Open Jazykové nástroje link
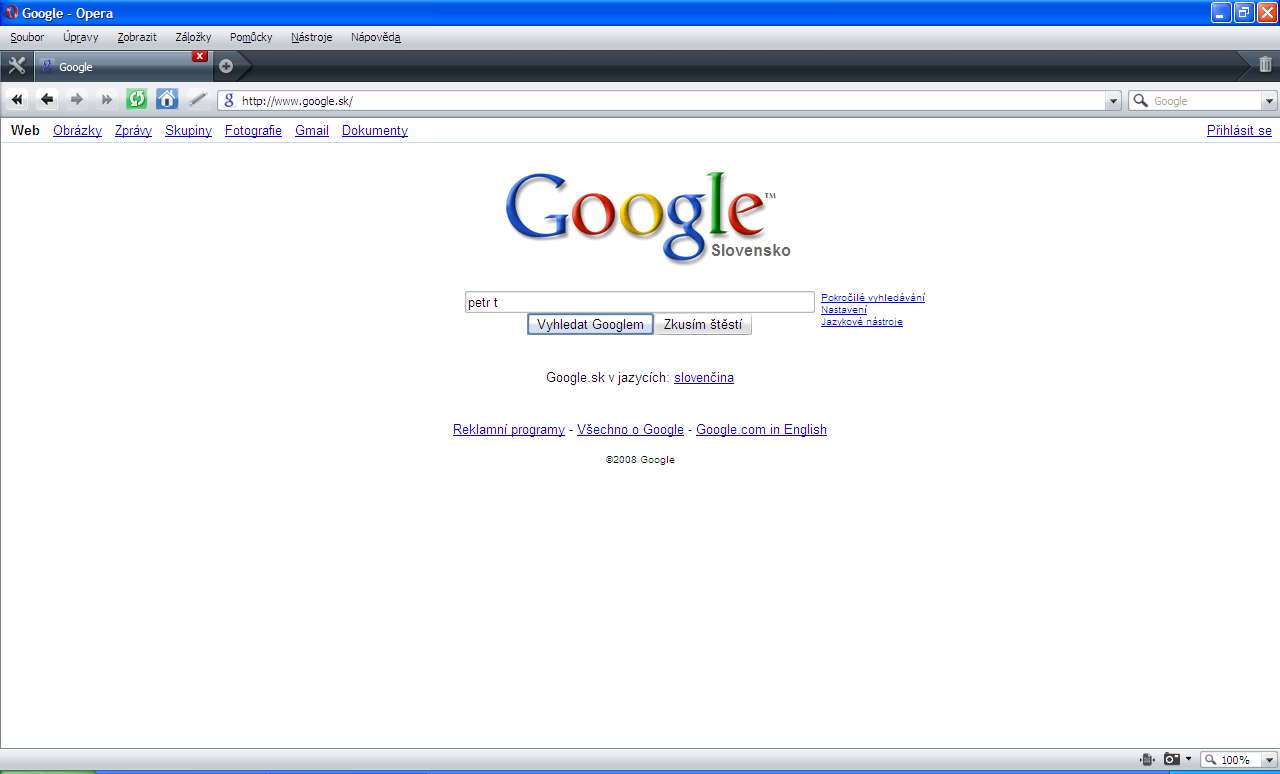Viewport: 1280px width, 774px height. click(862, 321)
